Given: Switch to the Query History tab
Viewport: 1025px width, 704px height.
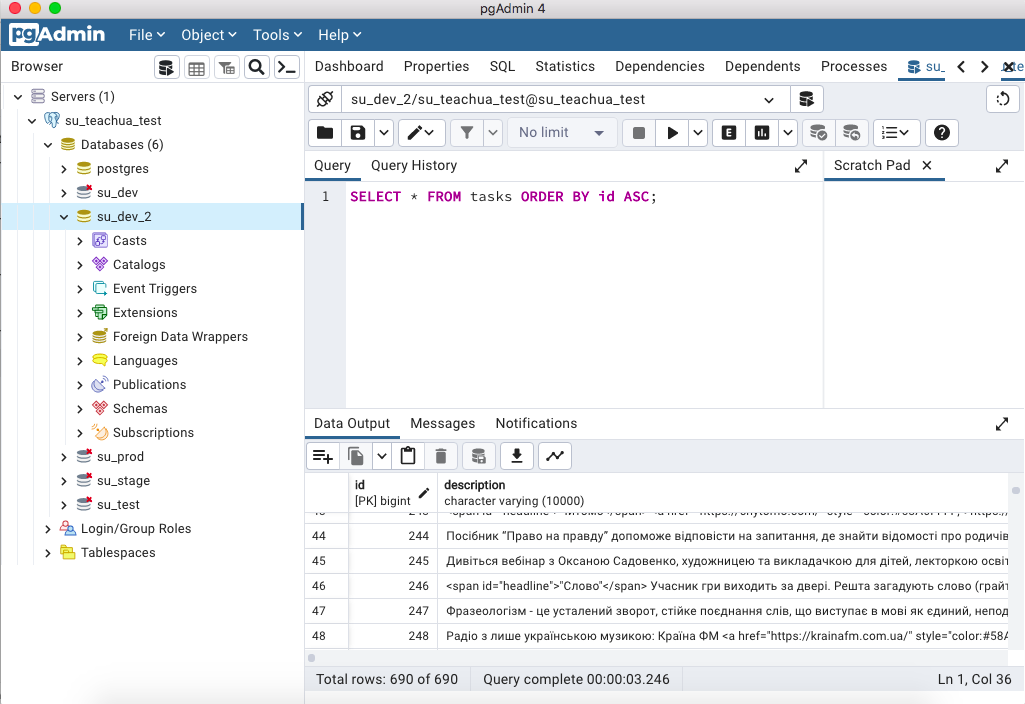Looking at the screenshot, I should 414,166.
